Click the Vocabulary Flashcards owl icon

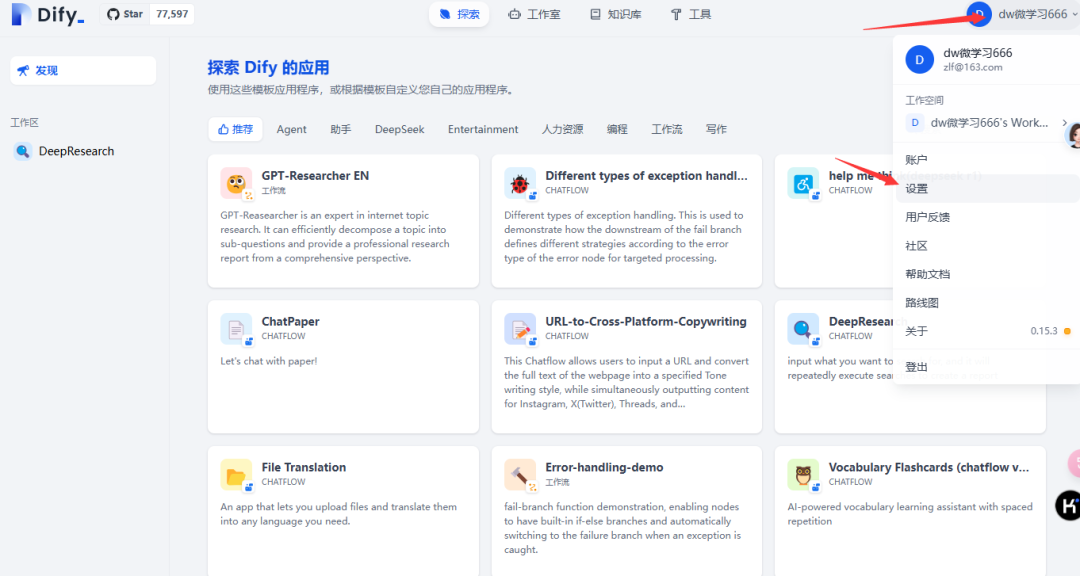click(803, 475)
